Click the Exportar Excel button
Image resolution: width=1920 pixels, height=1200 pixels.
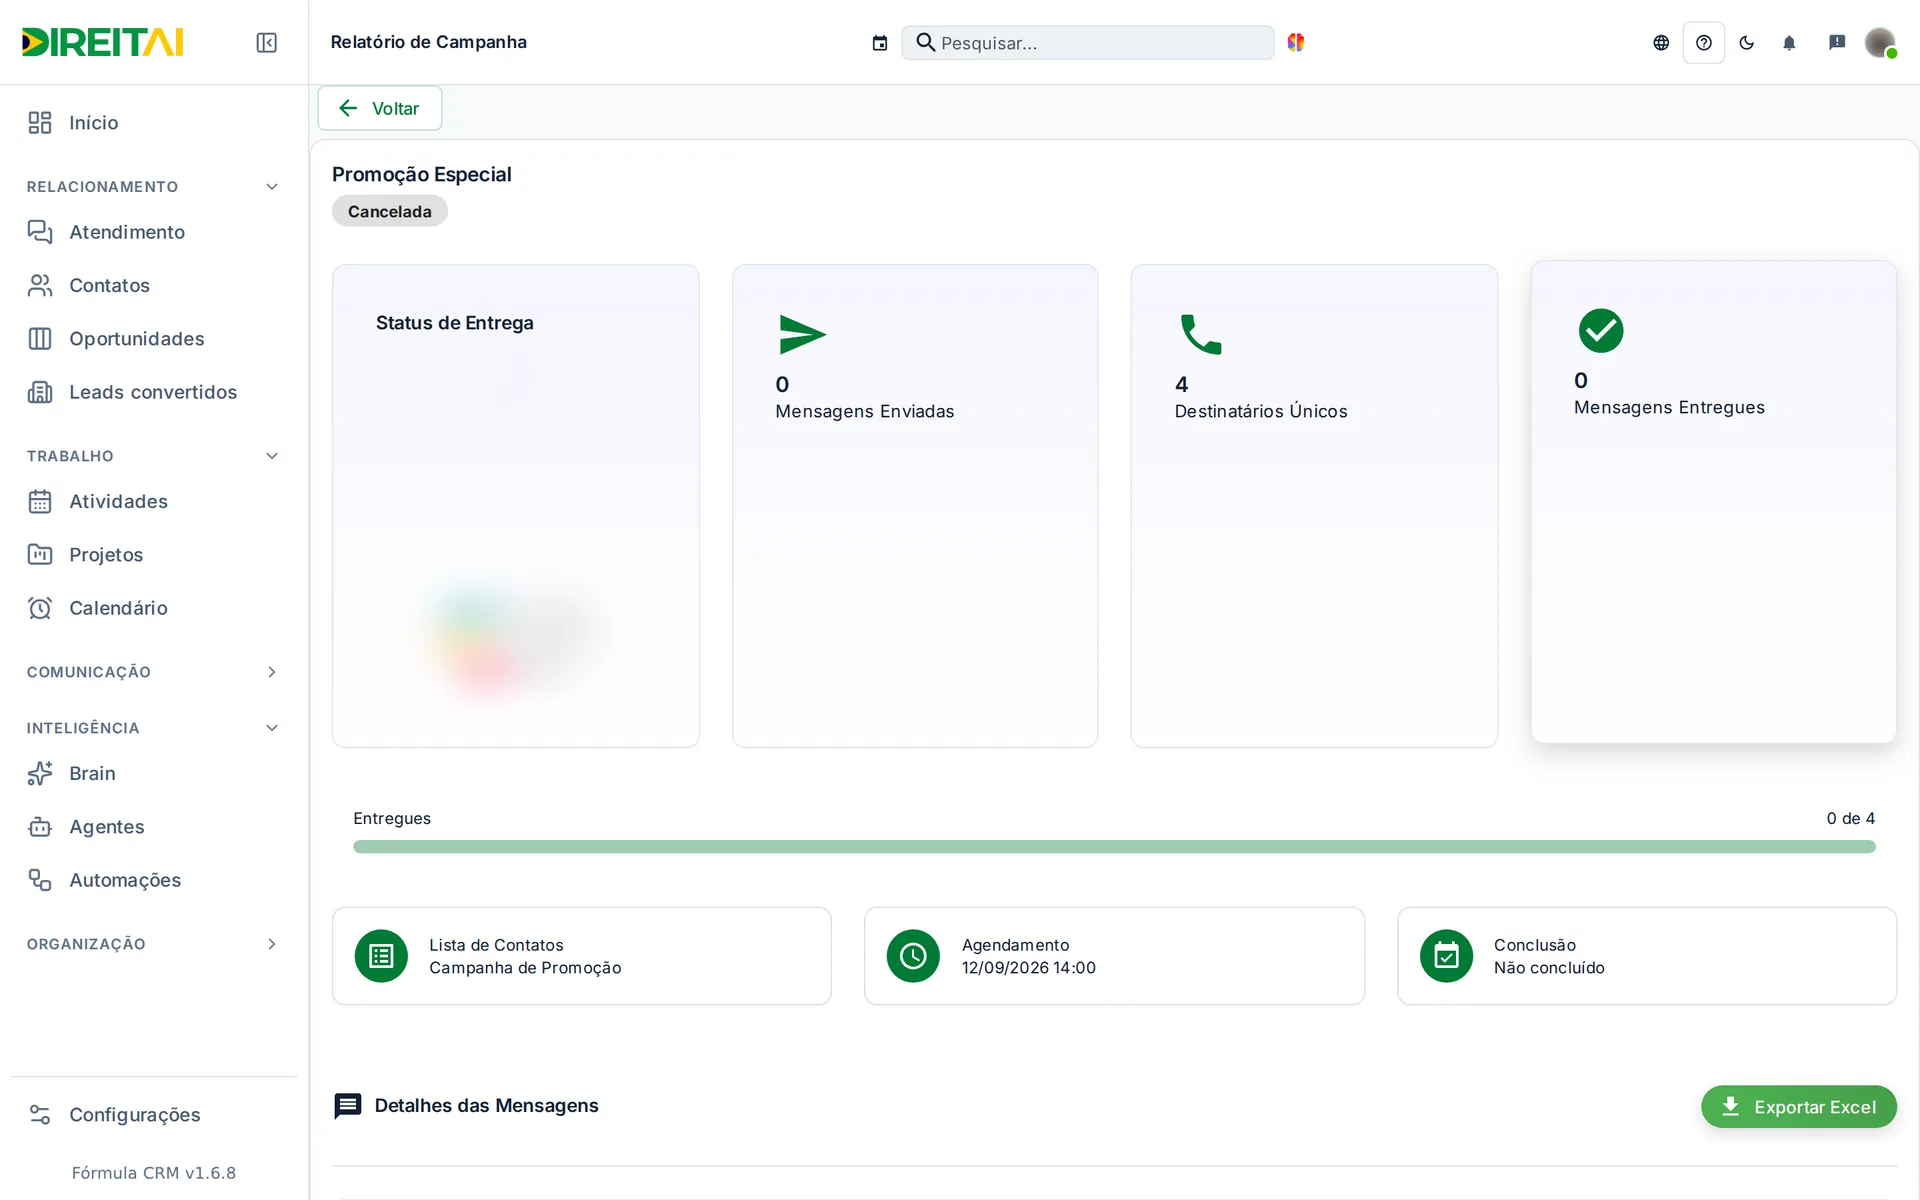pyautogui.click(x=1798, y=1107)
